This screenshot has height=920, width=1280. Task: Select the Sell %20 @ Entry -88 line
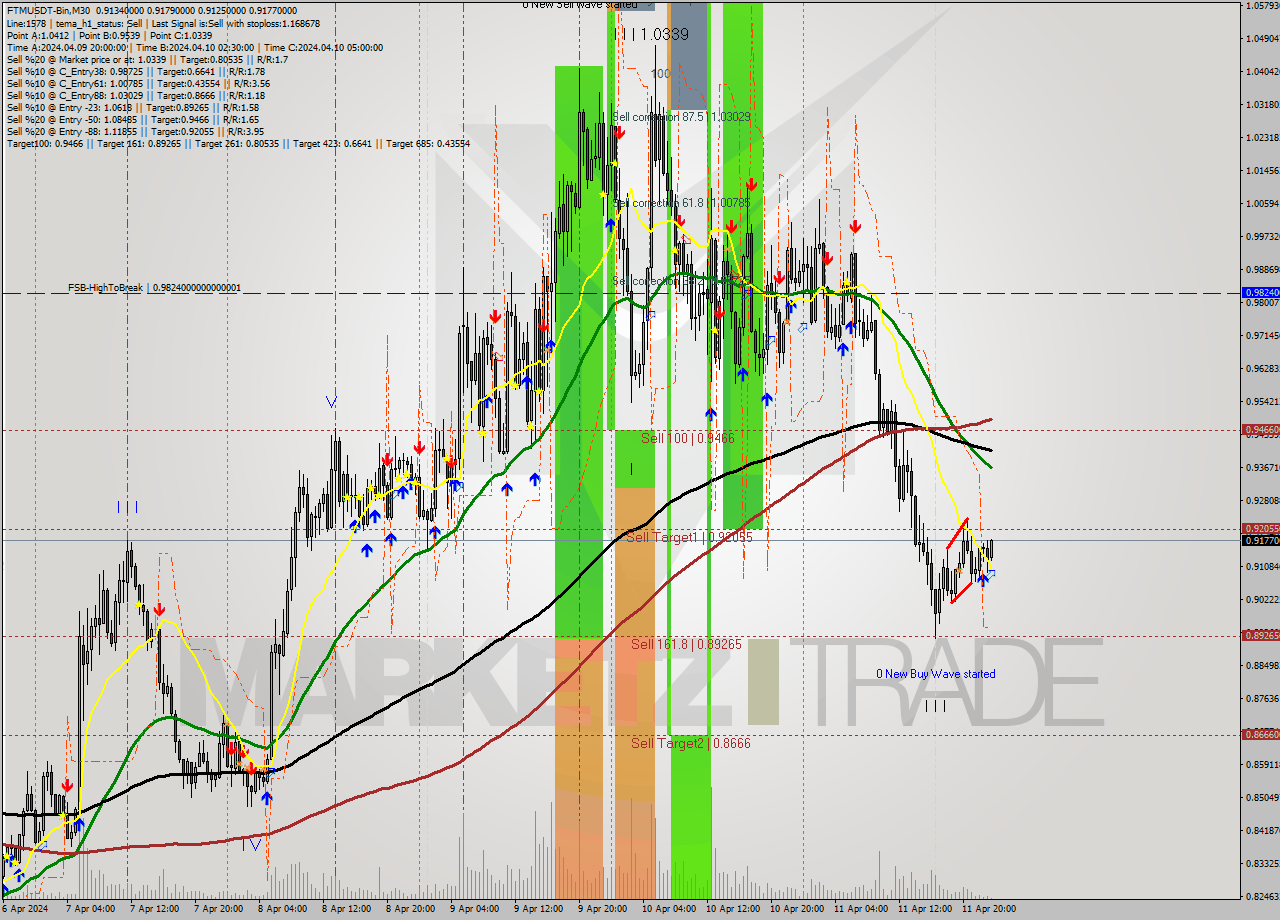(135, 131)
